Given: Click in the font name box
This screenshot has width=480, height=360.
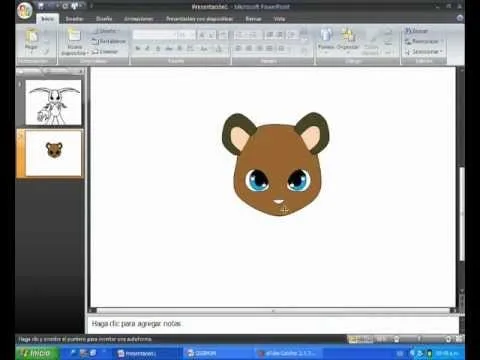Looking at the screenshot, I should [154, 35].
